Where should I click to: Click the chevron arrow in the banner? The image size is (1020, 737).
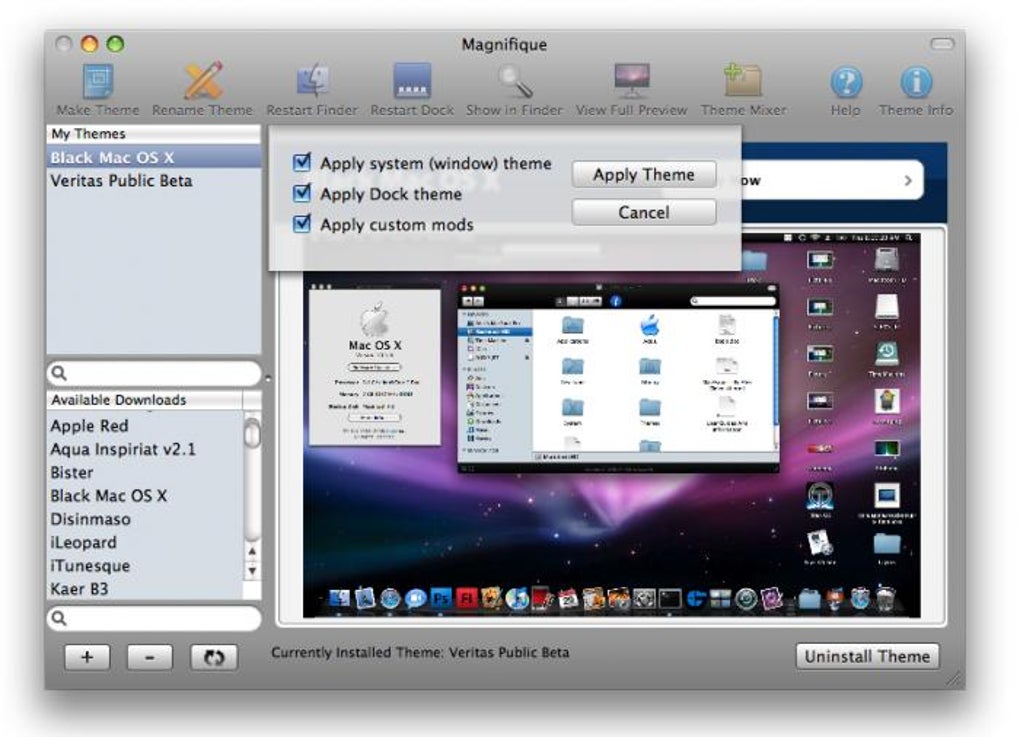[908, 180]
